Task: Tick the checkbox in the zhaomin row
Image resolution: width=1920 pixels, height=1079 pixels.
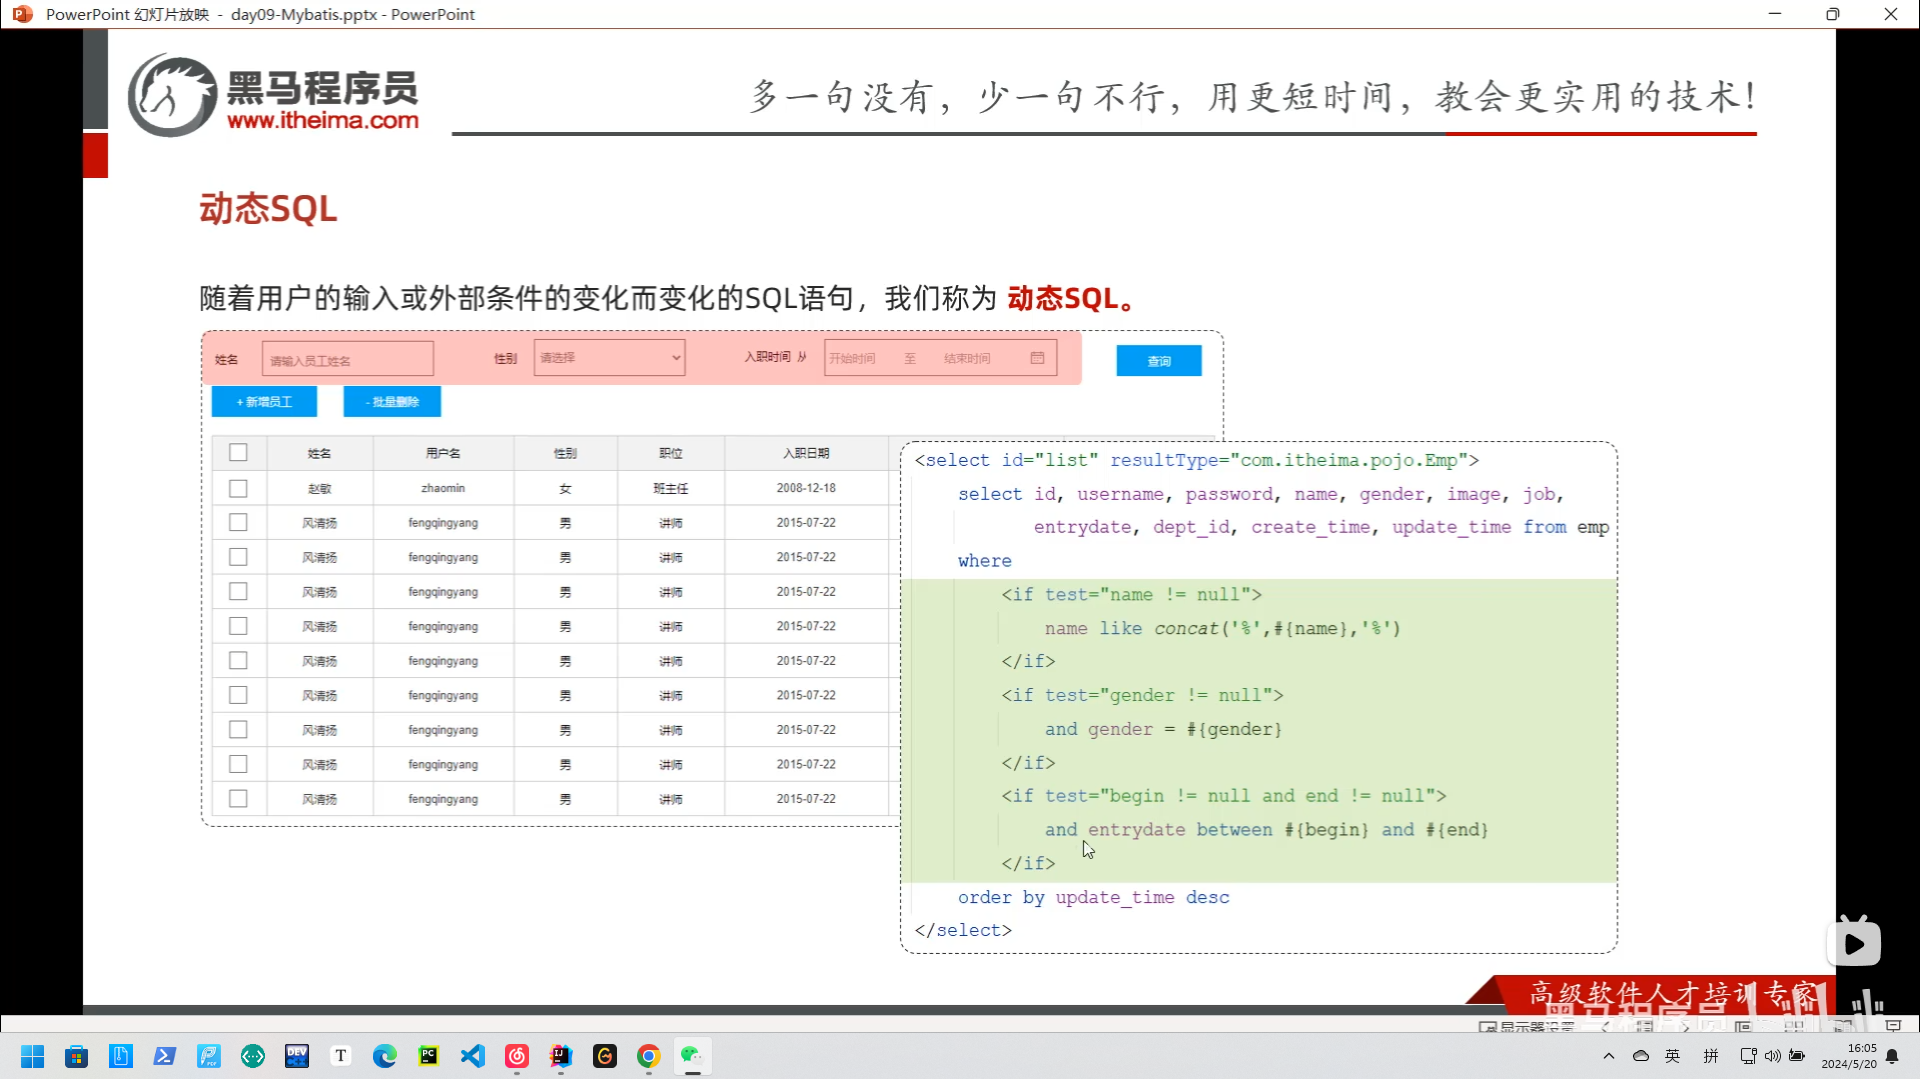Action: (238, 488)
